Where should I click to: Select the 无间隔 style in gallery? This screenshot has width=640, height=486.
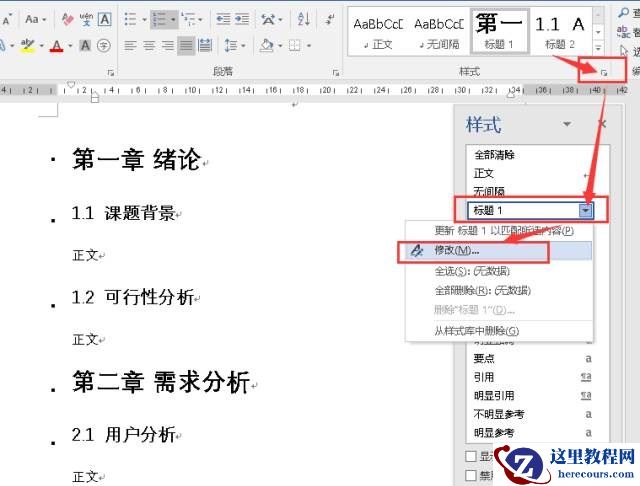439,33
